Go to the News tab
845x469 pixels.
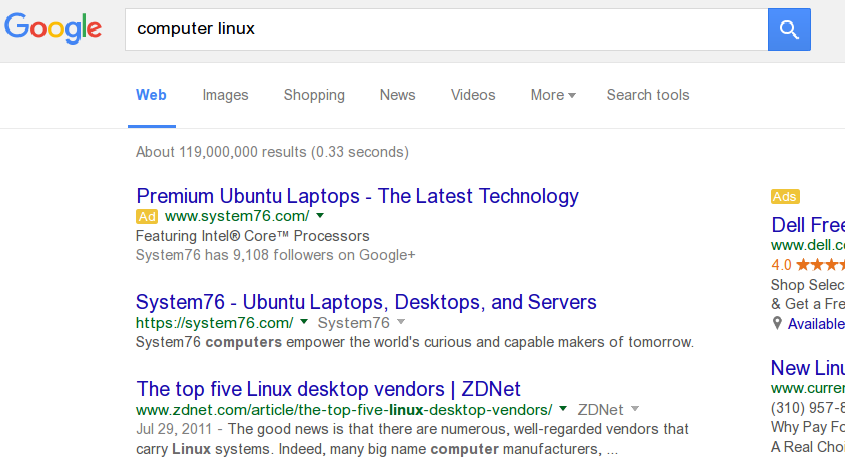[397, 95]
